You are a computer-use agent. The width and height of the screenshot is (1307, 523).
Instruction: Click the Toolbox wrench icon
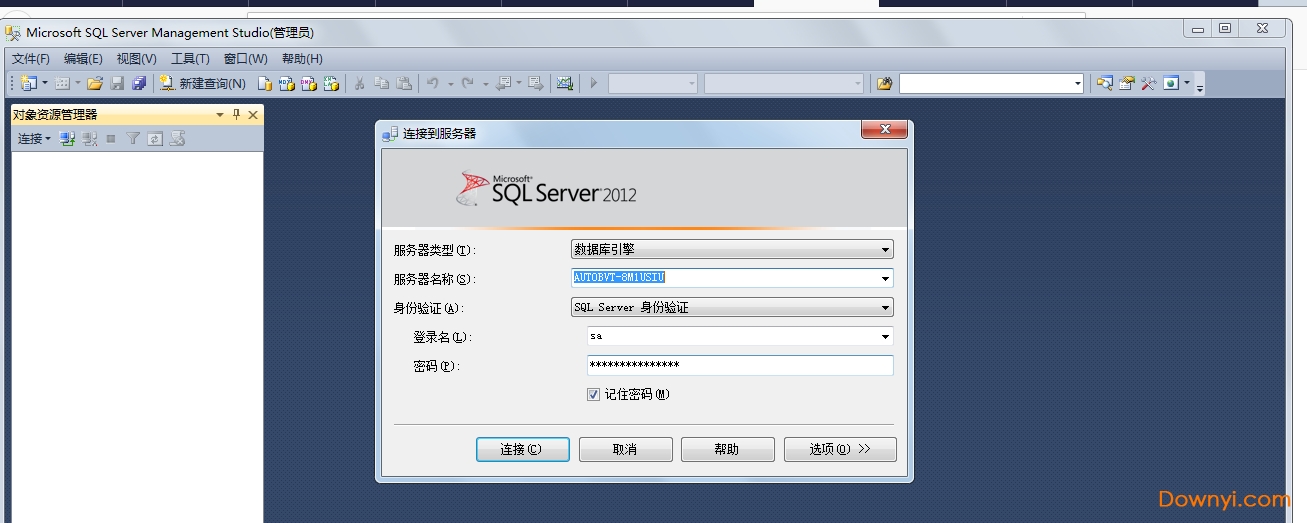coord(1148,84)
